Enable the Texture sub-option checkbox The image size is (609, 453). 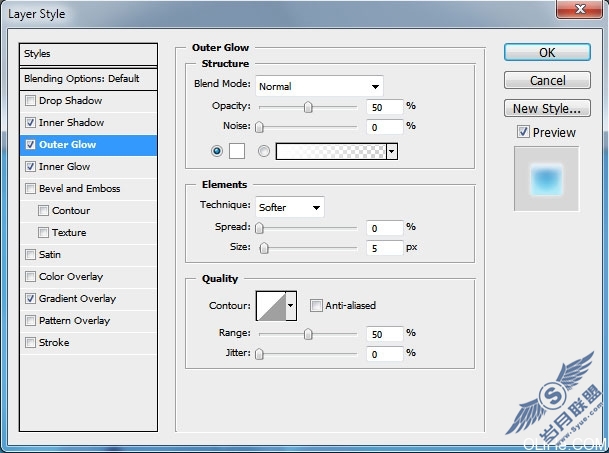43,232
